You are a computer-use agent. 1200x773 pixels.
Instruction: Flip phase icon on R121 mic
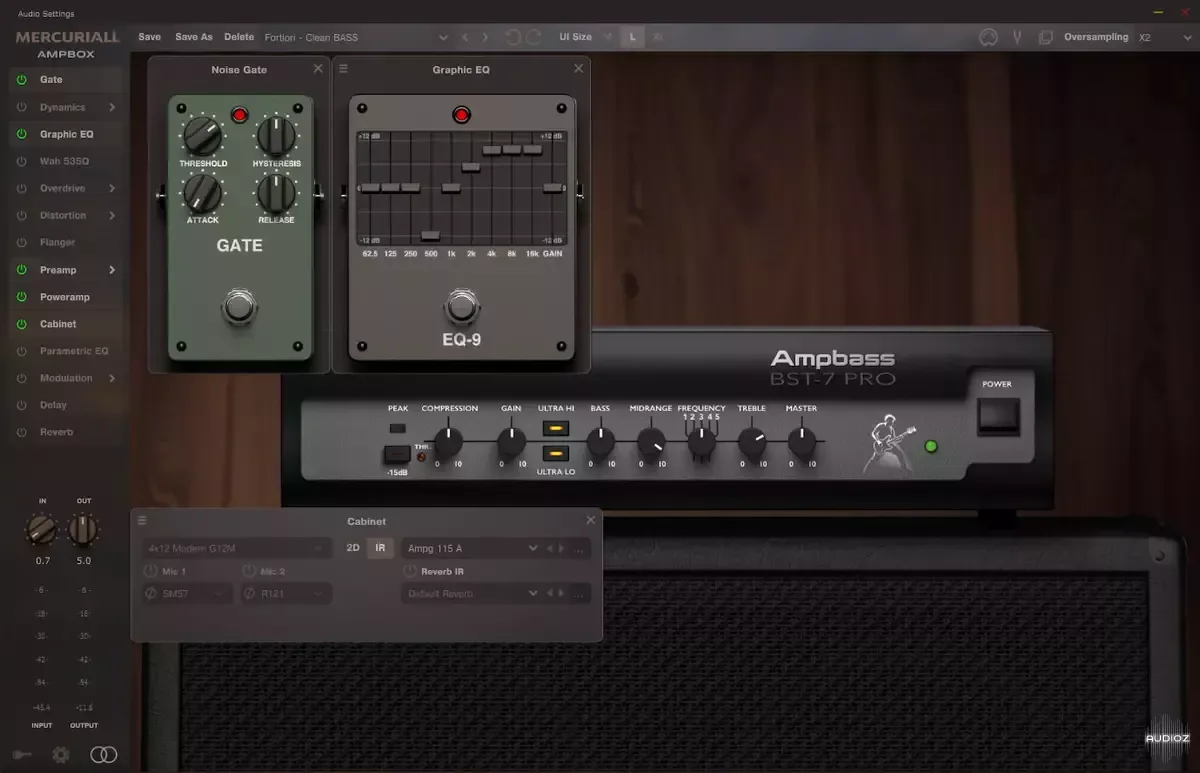[x=249, y=594]
